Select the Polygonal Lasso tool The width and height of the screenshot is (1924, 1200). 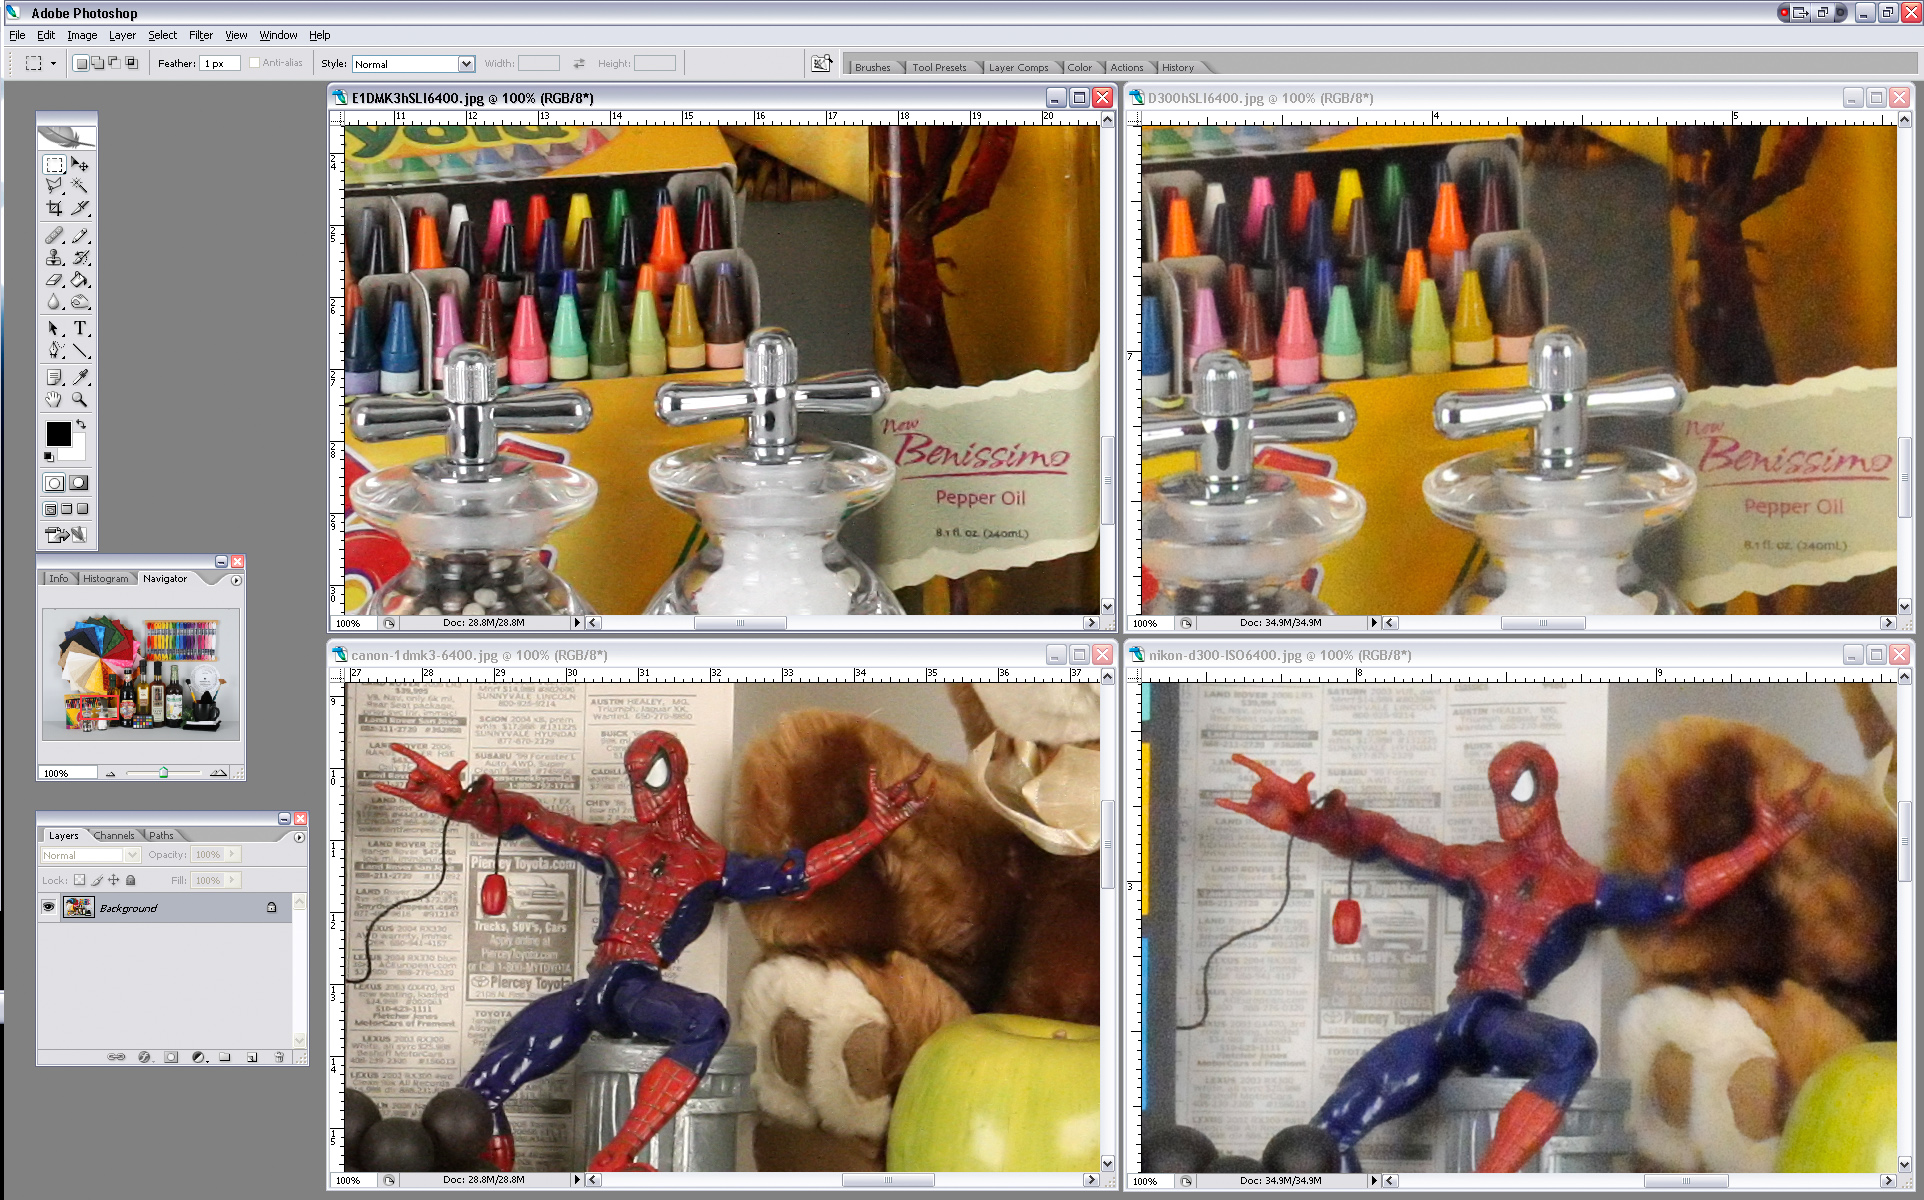point(55,186)
